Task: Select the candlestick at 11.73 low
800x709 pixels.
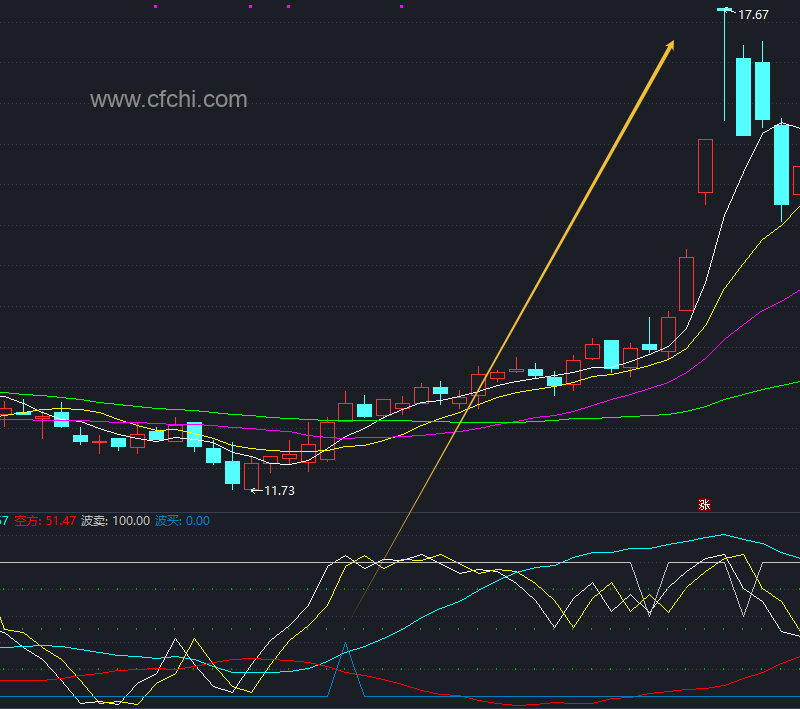Action: pos(251,474)
